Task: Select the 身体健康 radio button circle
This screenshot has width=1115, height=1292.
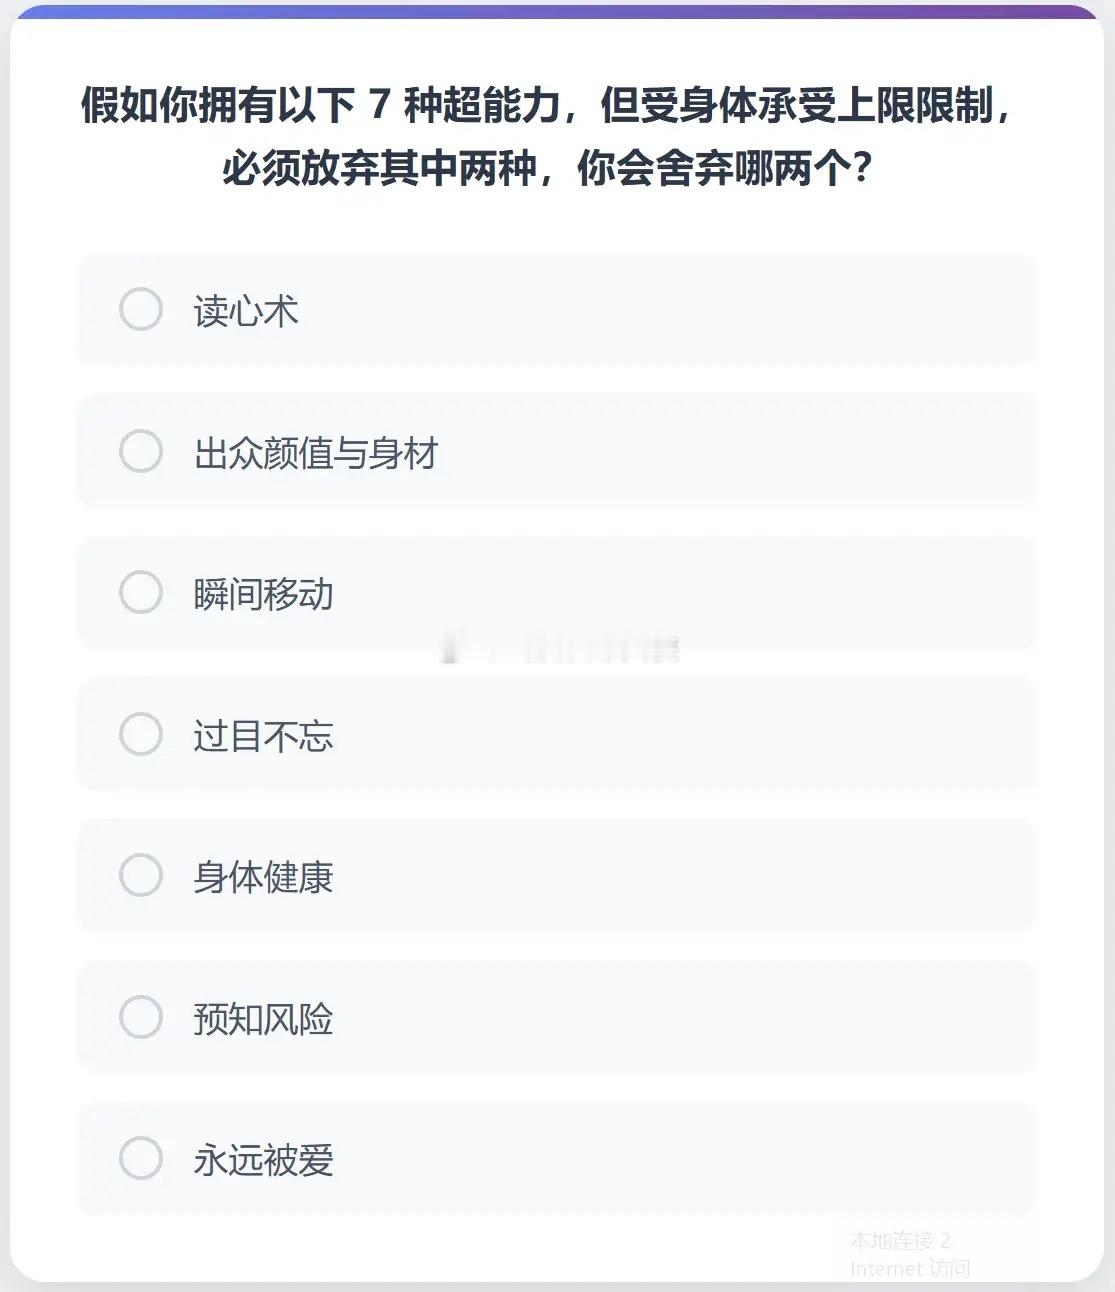Action: (x=141, y=876)
